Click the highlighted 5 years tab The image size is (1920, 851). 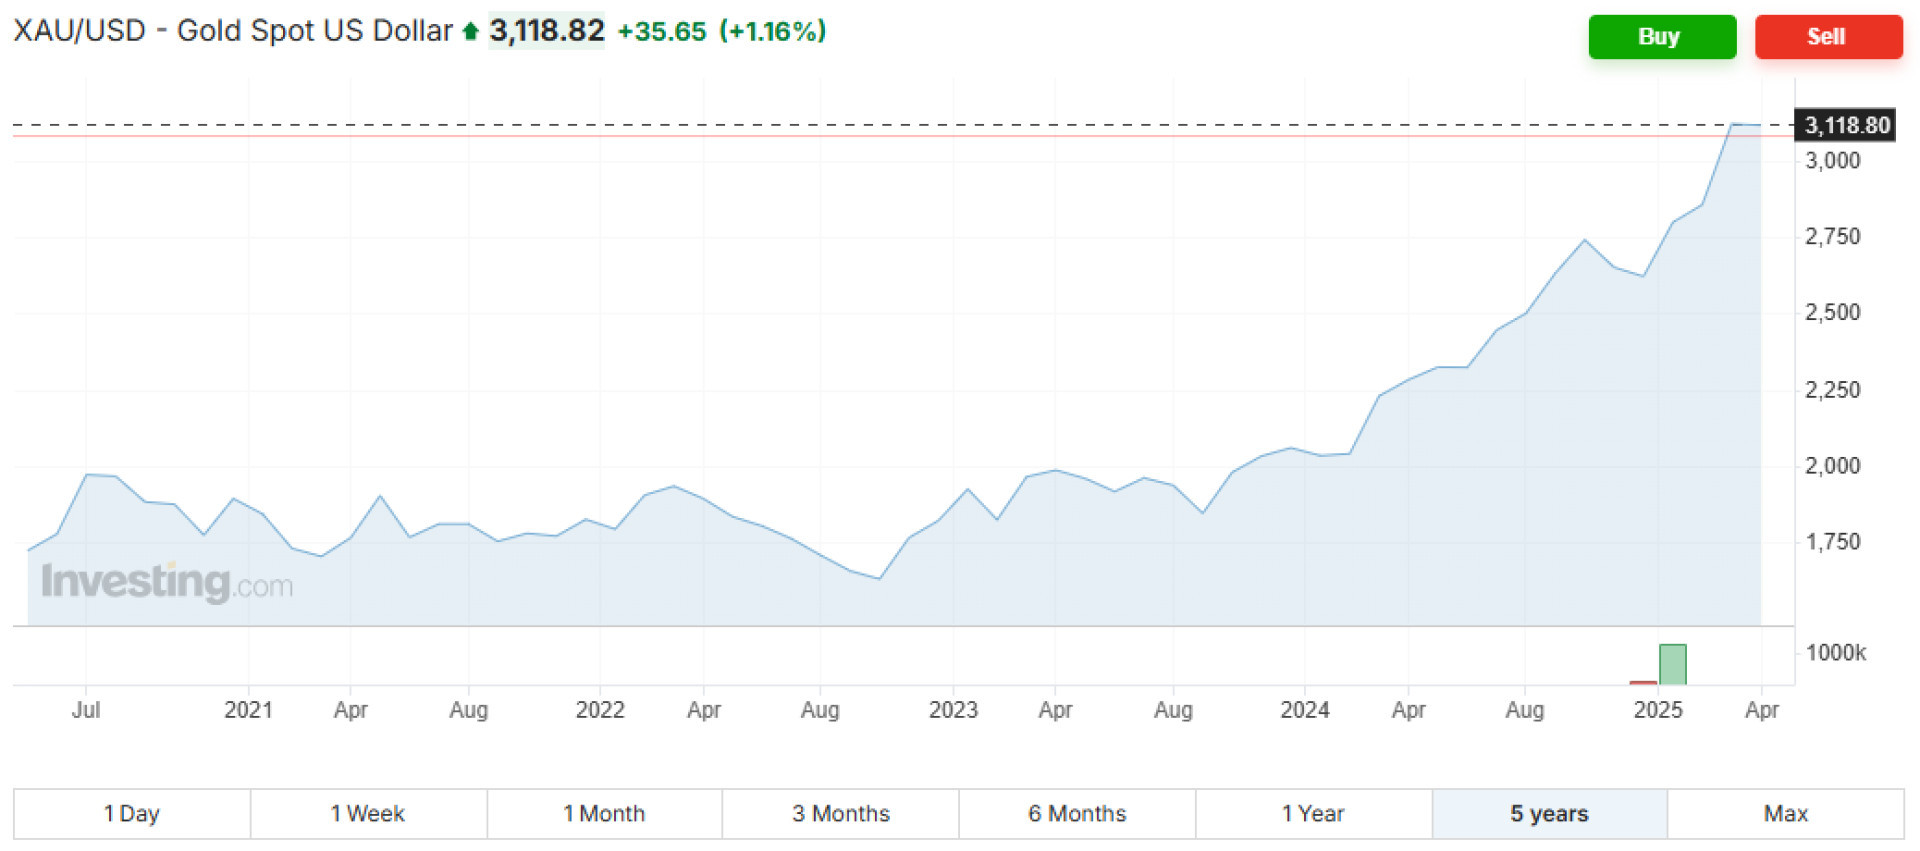(x=1549, y=814)
